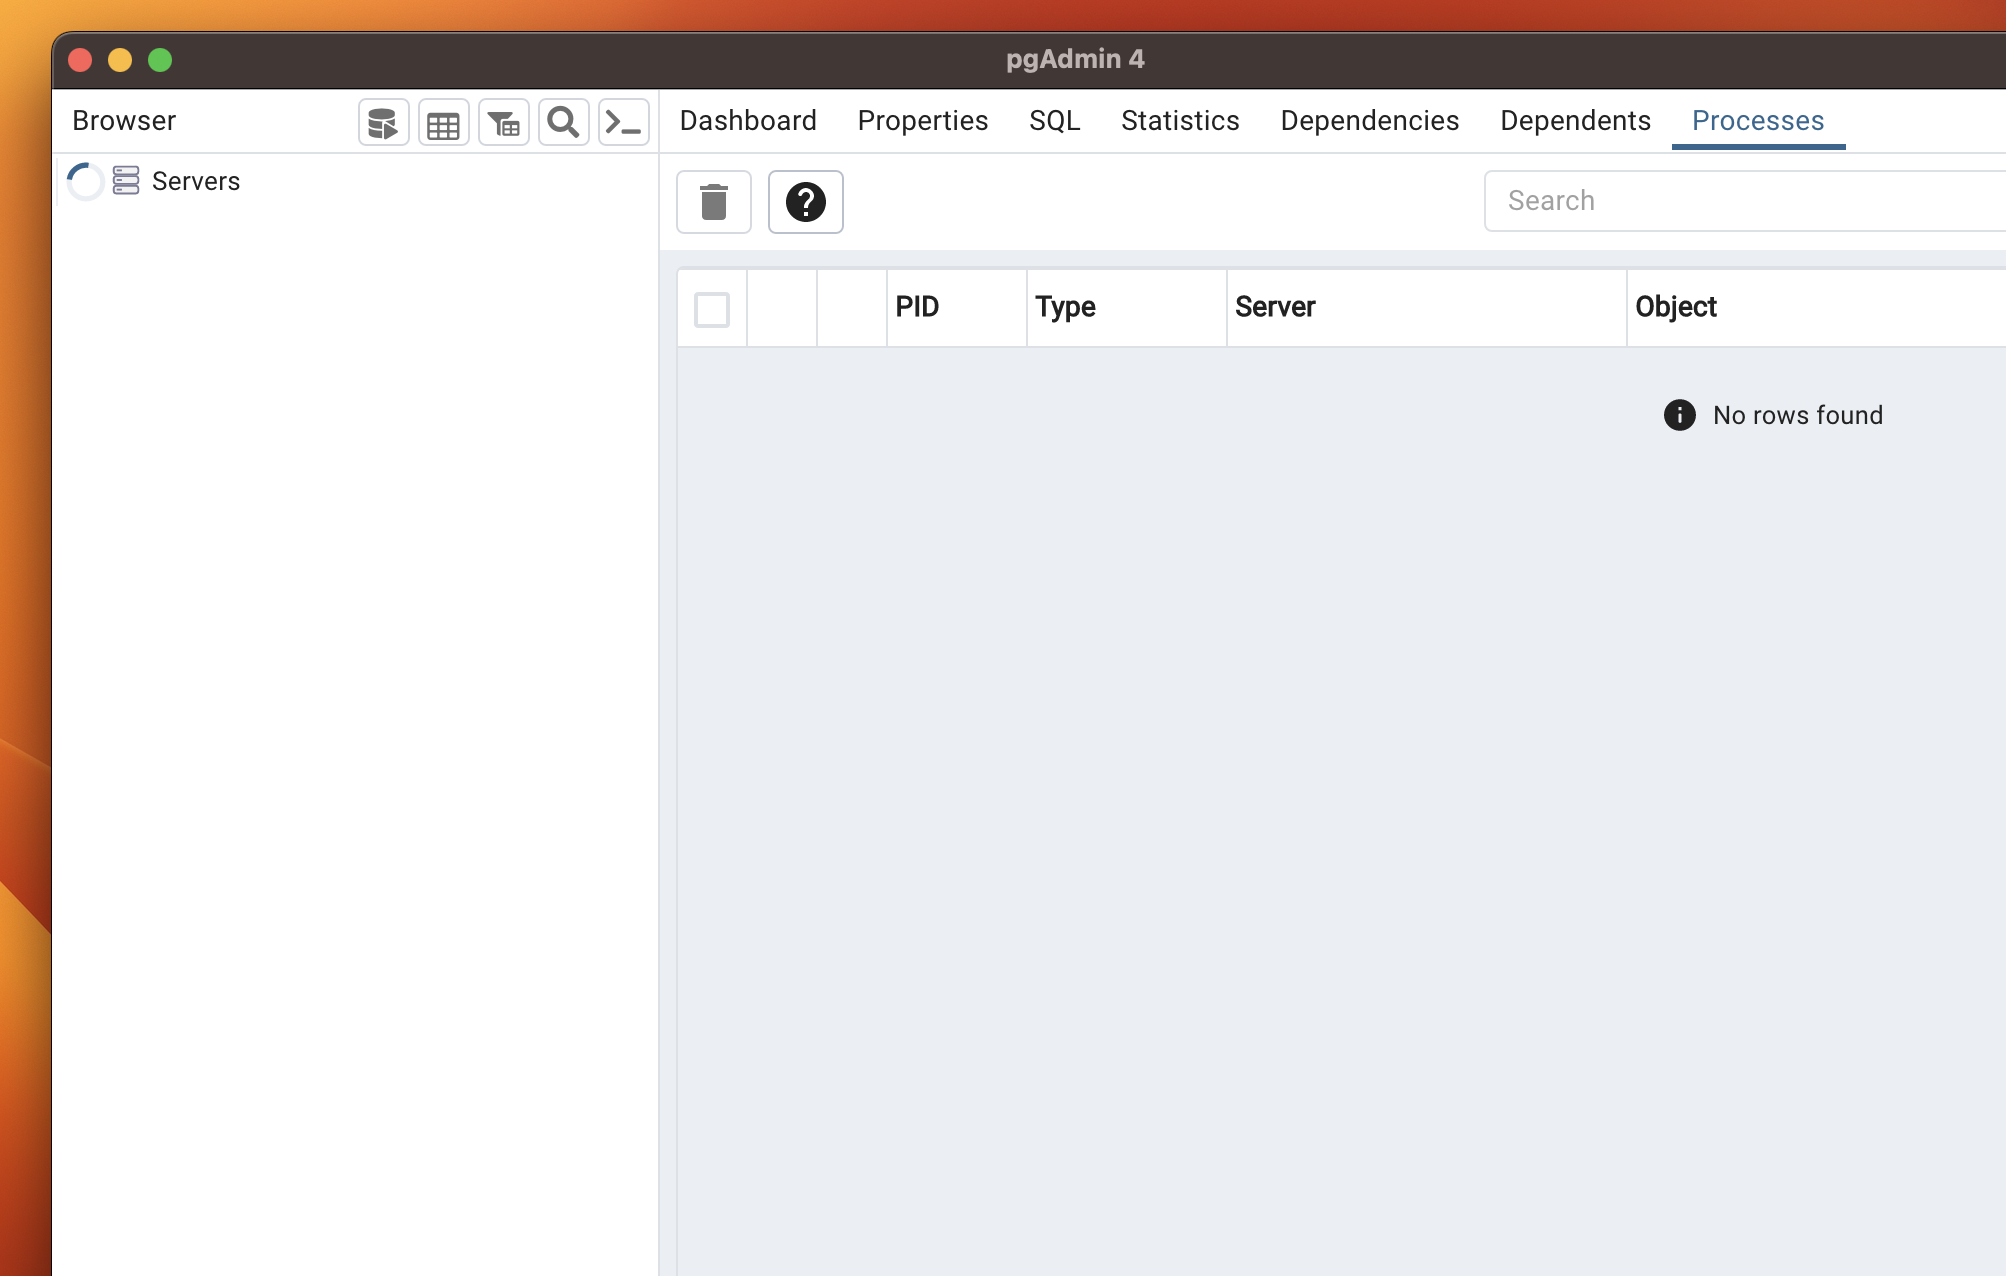Click the trash delete process button
Viewport: 2006px width, 1276px height.
713,202
